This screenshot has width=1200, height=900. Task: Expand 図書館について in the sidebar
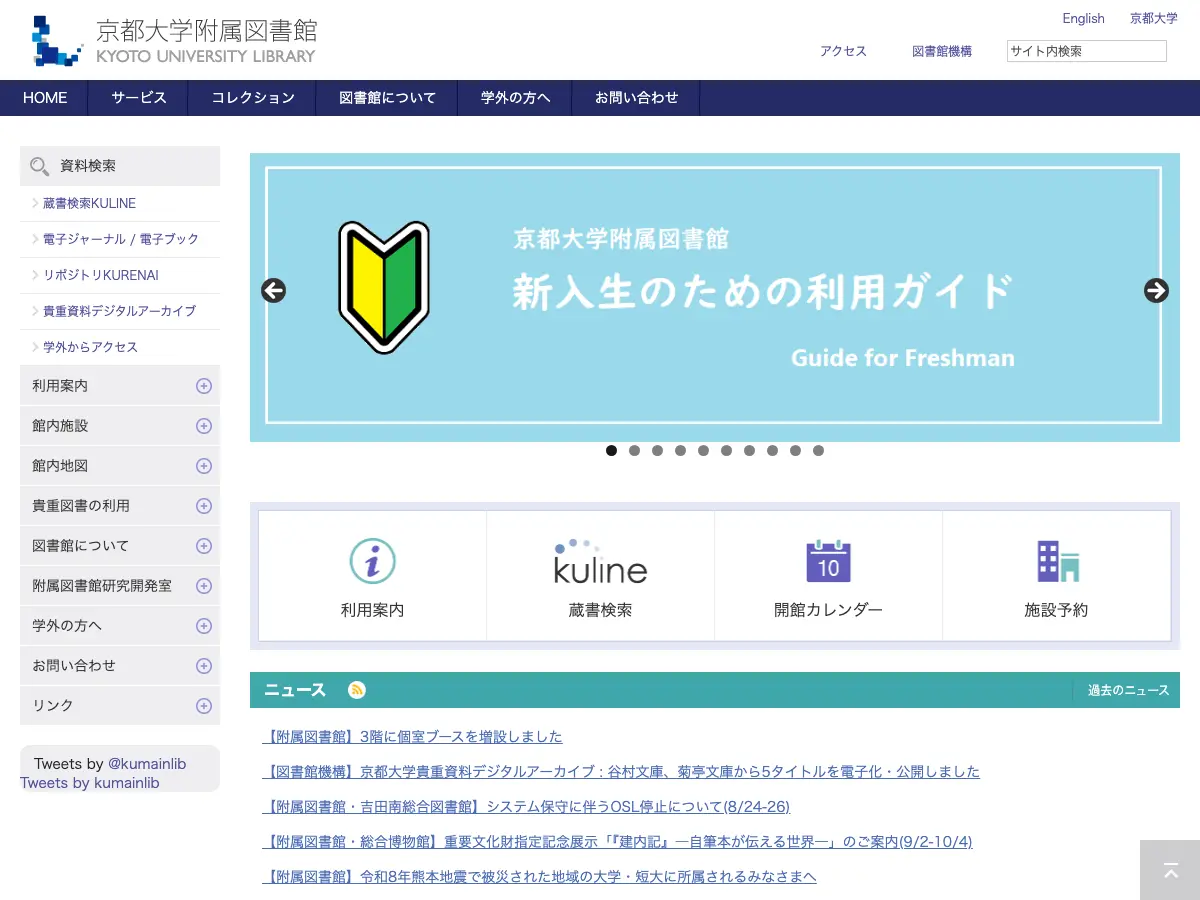click(204, 546)
